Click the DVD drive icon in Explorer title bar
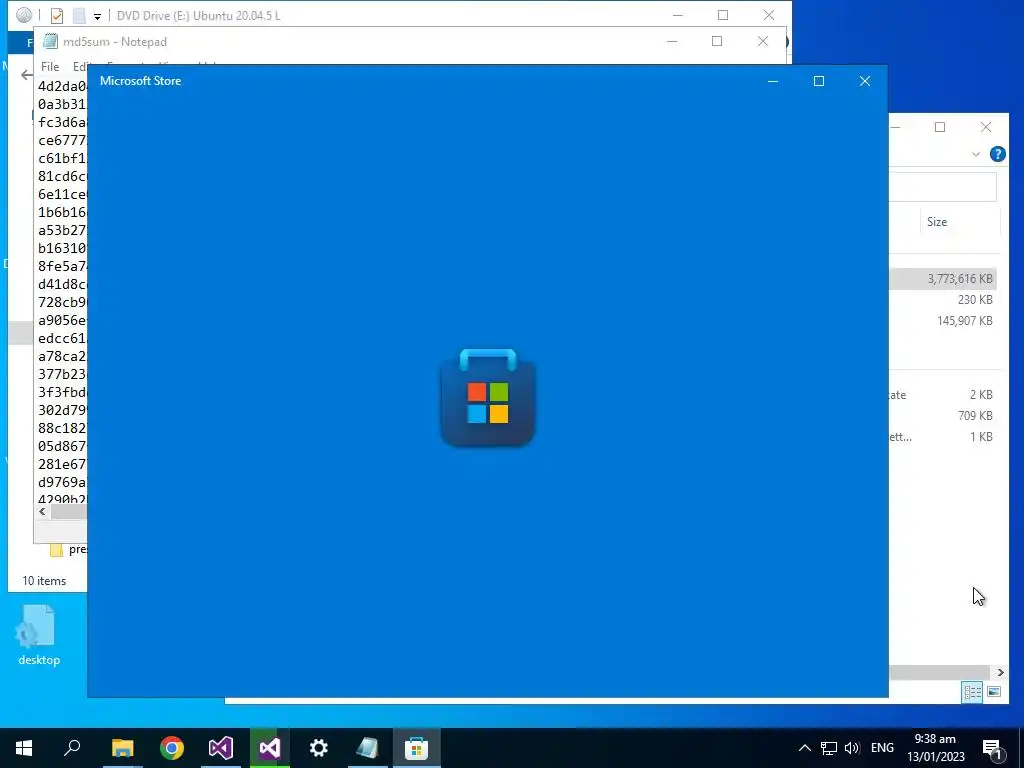 click(x=24, y=15)
